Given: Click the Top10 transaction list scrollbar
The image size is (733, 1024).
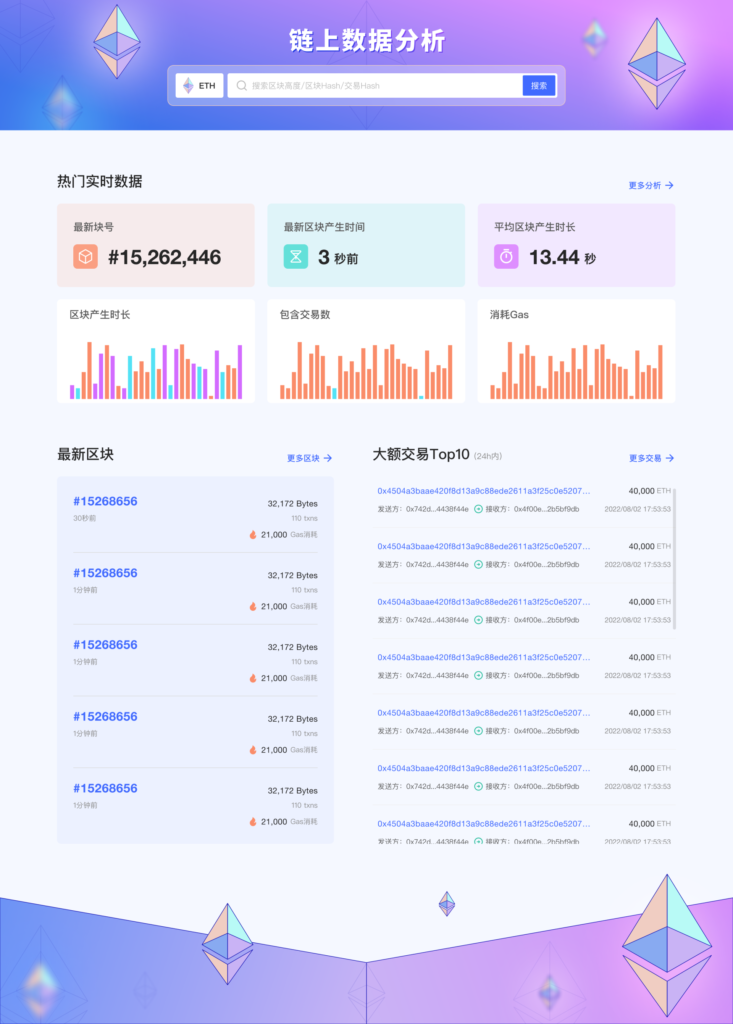Looking at the screenshot, I should click(x=674, y=558).
